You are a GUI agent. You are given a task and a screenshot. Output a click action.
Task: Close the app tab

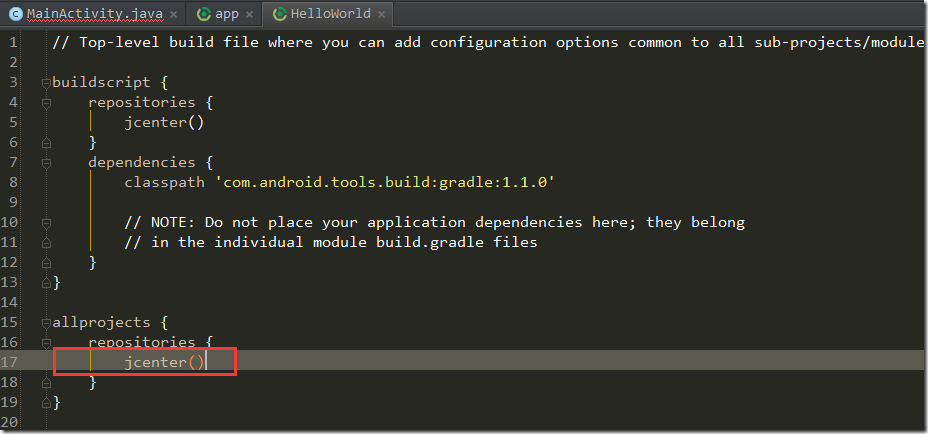[x=249, y=15]
